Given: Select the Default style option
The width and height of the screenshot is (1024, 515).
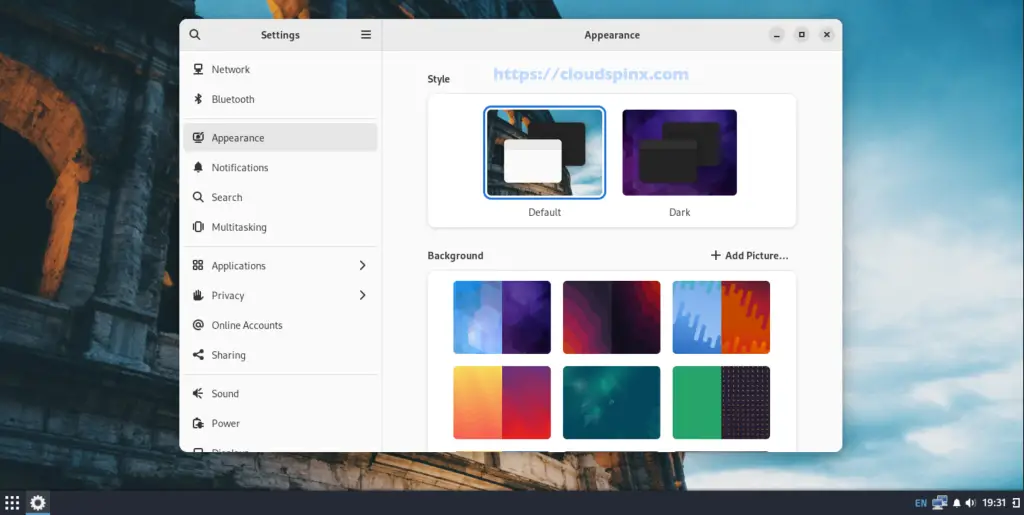Looking at the screenshot, I should tap(544, 153).
